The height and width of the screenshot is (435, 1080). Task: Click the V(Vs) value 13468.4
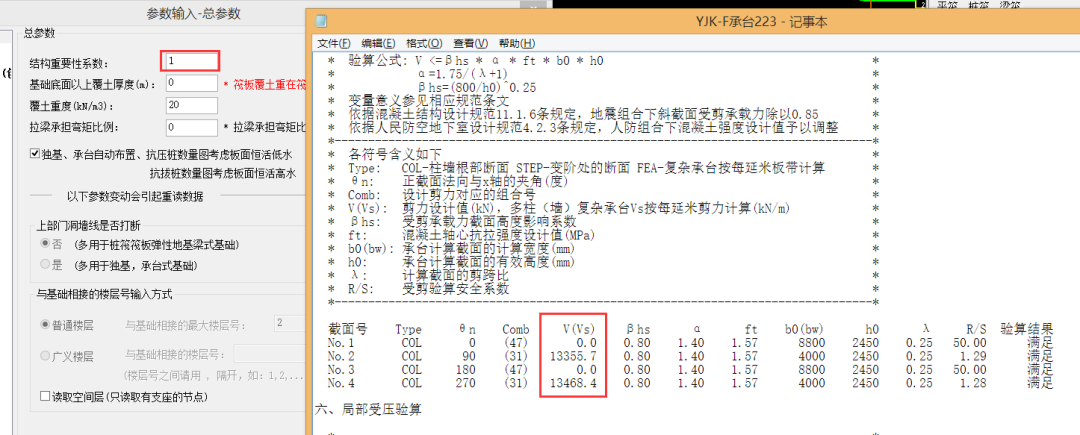[x=572, y=382]
